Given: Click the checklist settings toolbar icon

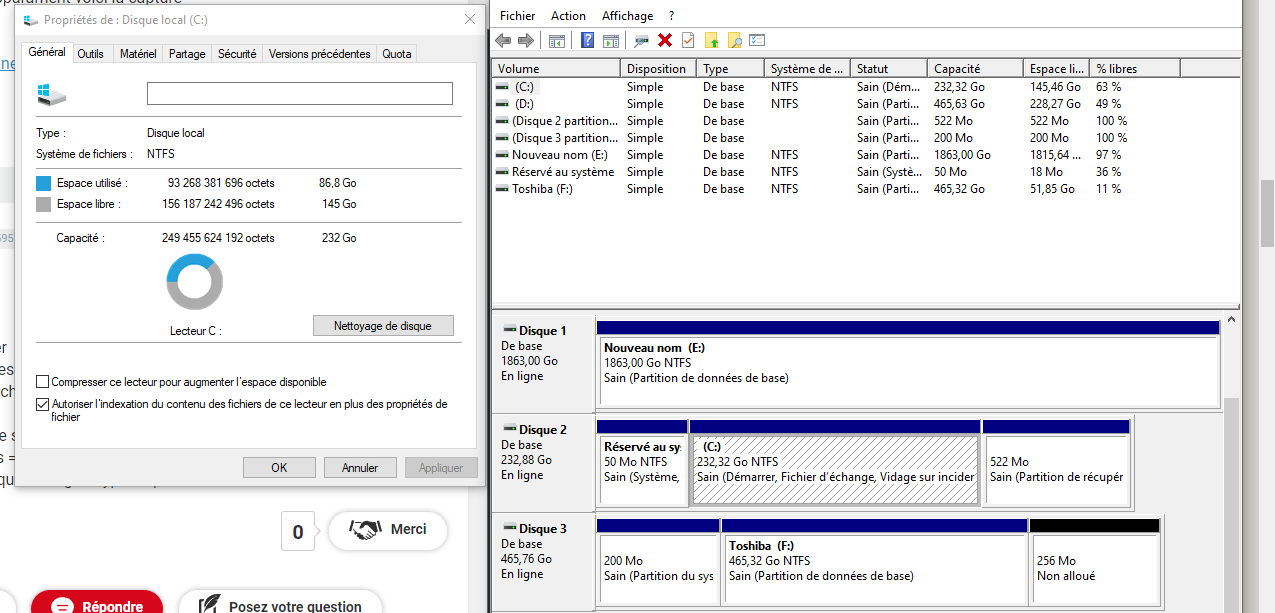Looking at the screenshot, I should coord(757,40).
